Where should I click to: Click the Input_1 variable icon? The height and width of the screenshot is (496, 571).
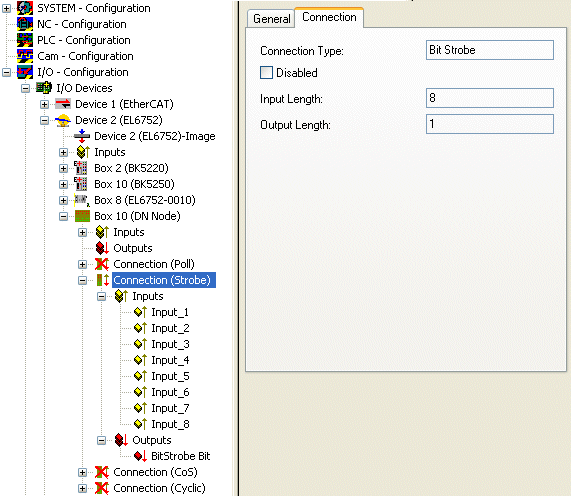(x=140, y=312)
